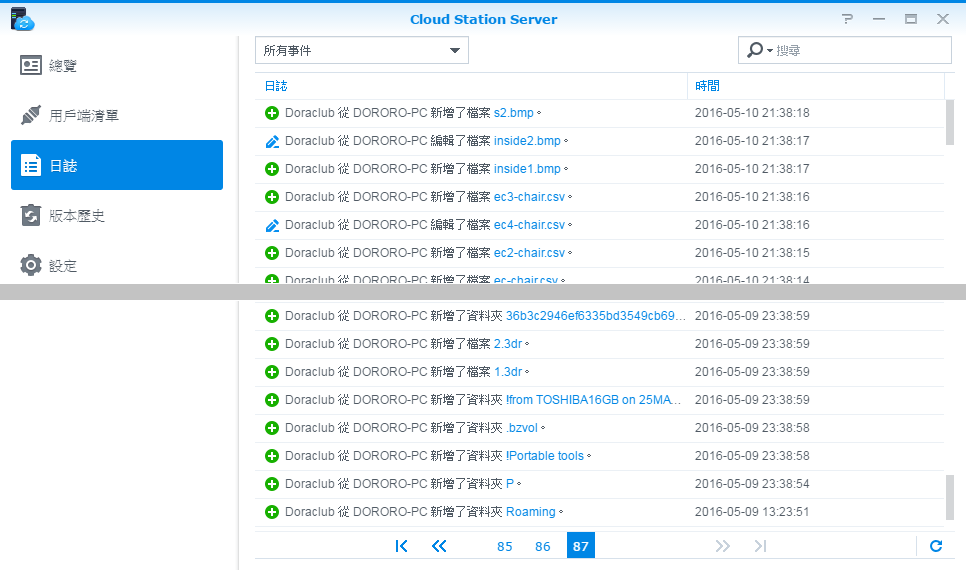Viewport: 966px width, 571px height.
Task: Click the lower log list scrollbar thumb
Action: 949,498
